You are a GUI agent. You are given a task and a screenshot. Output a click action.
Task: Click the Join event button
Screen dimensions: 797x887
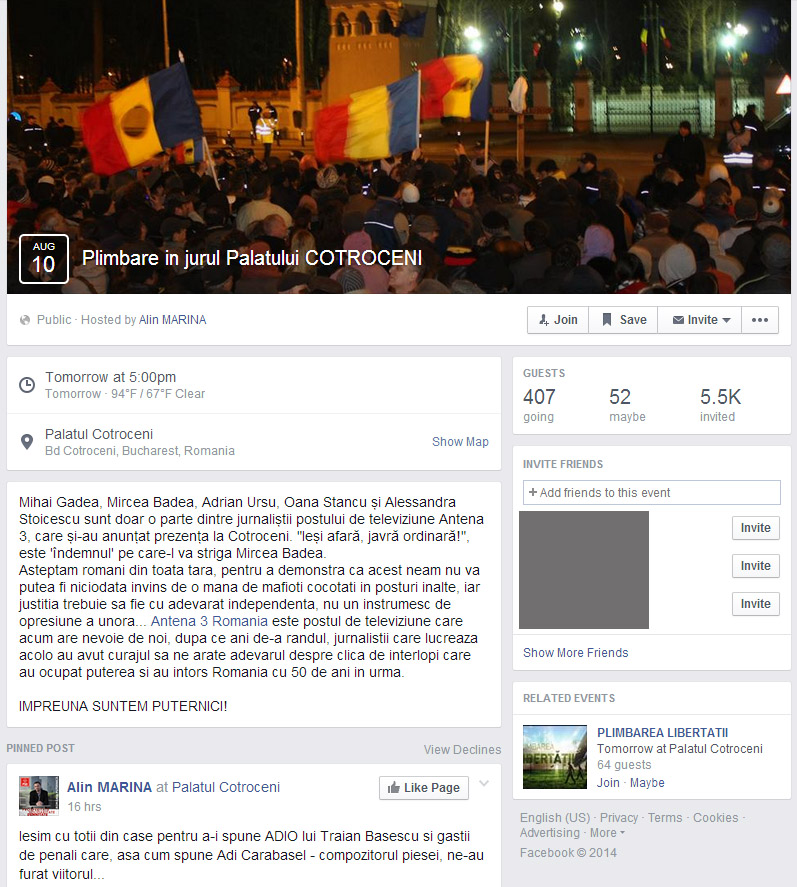pyautogui.click(x=558, y=320)
